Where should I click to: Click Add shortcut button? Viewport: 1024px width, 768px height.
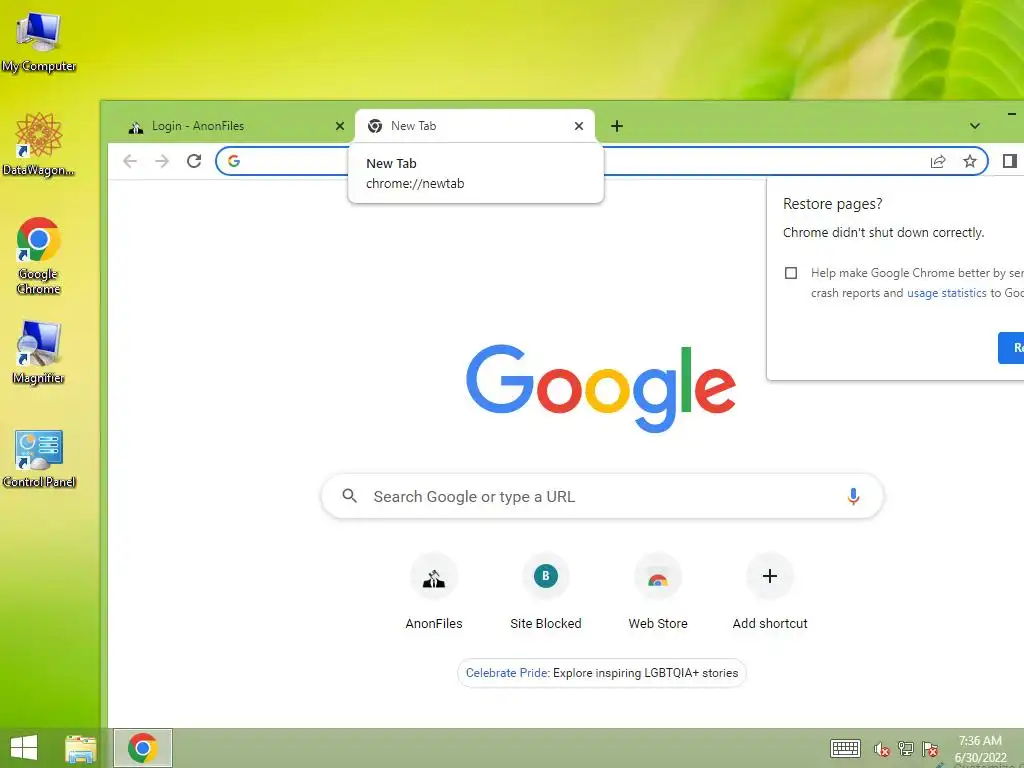tap(770, 592)
